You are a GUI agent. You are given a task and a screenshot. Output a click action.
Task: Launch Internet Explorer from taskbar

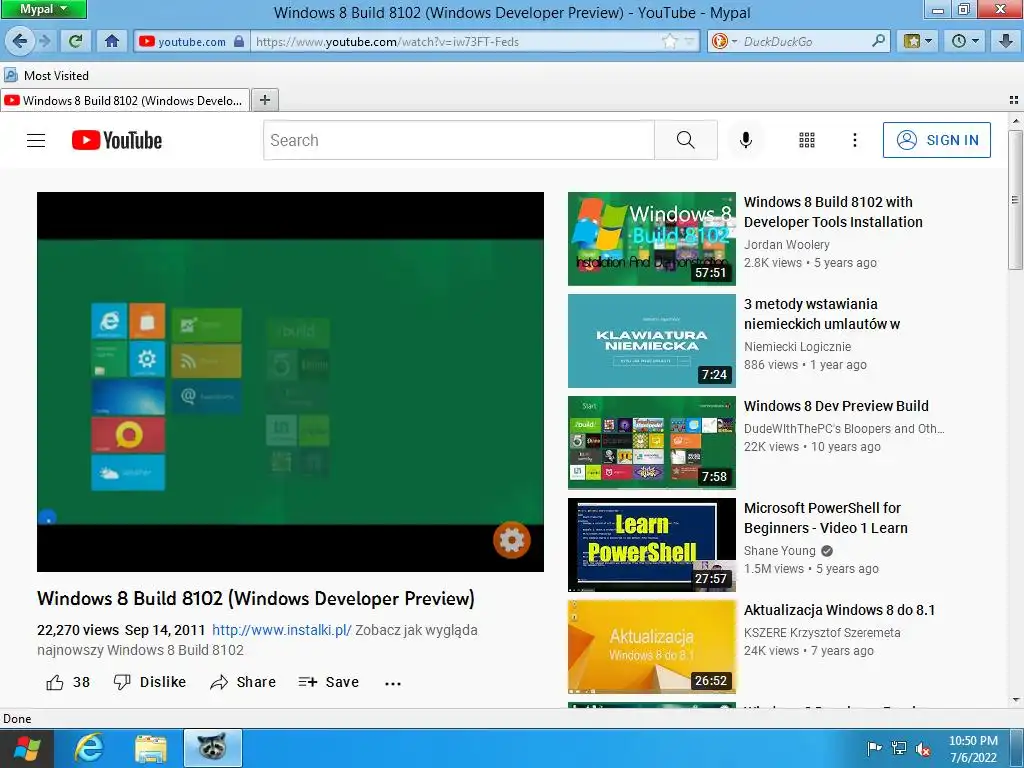coord(89,748)
